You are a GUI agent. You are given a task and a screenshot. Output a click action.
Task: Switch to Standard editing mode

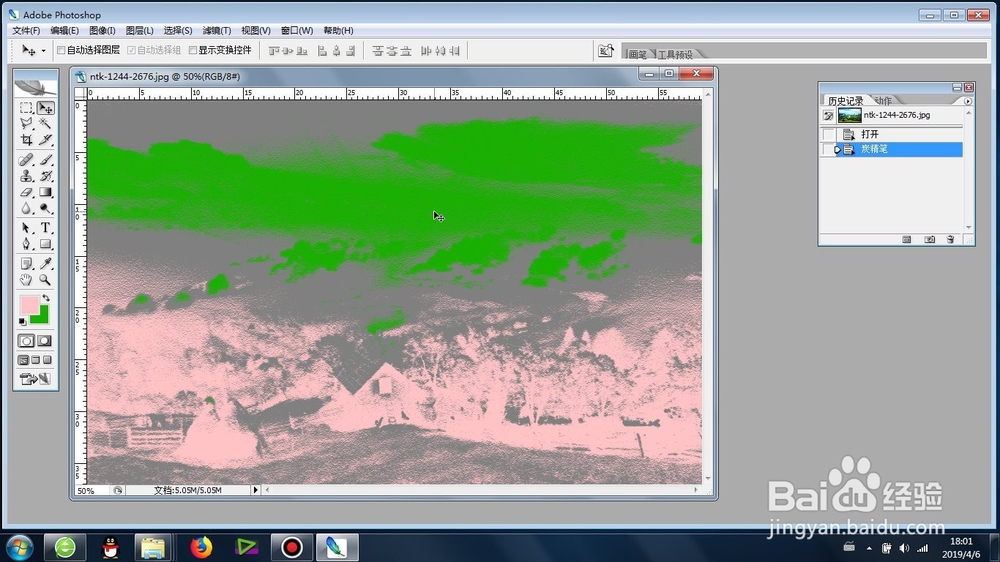[26, 341]
